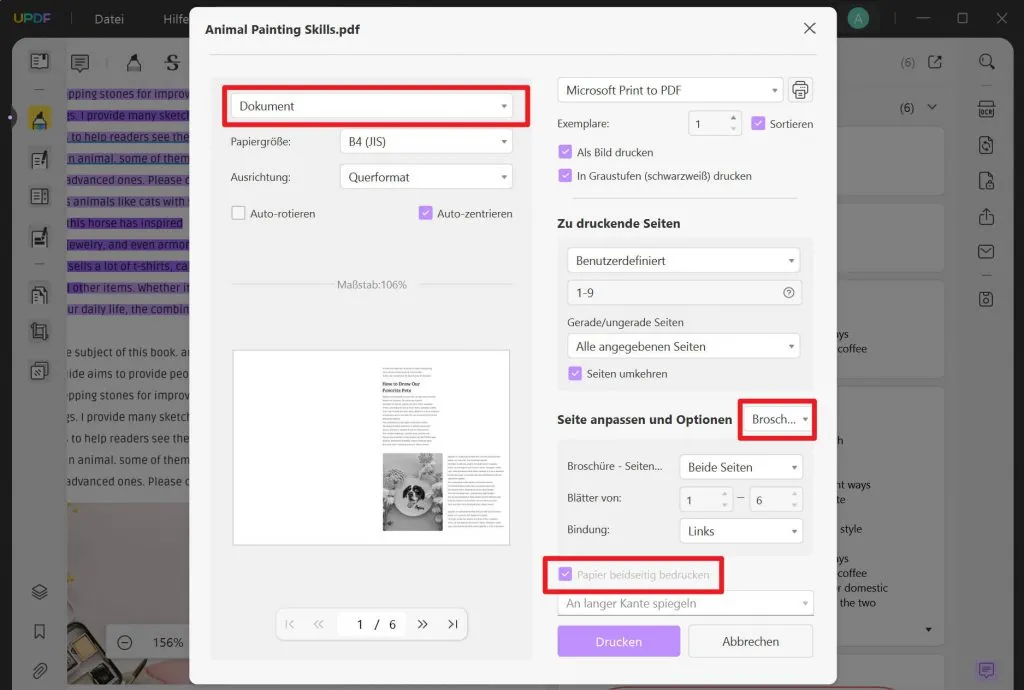The width and height of the screenshot is (1024, 690).
Task: Click the zoom-out minus control near 156%
Action: tap(124, 643)
